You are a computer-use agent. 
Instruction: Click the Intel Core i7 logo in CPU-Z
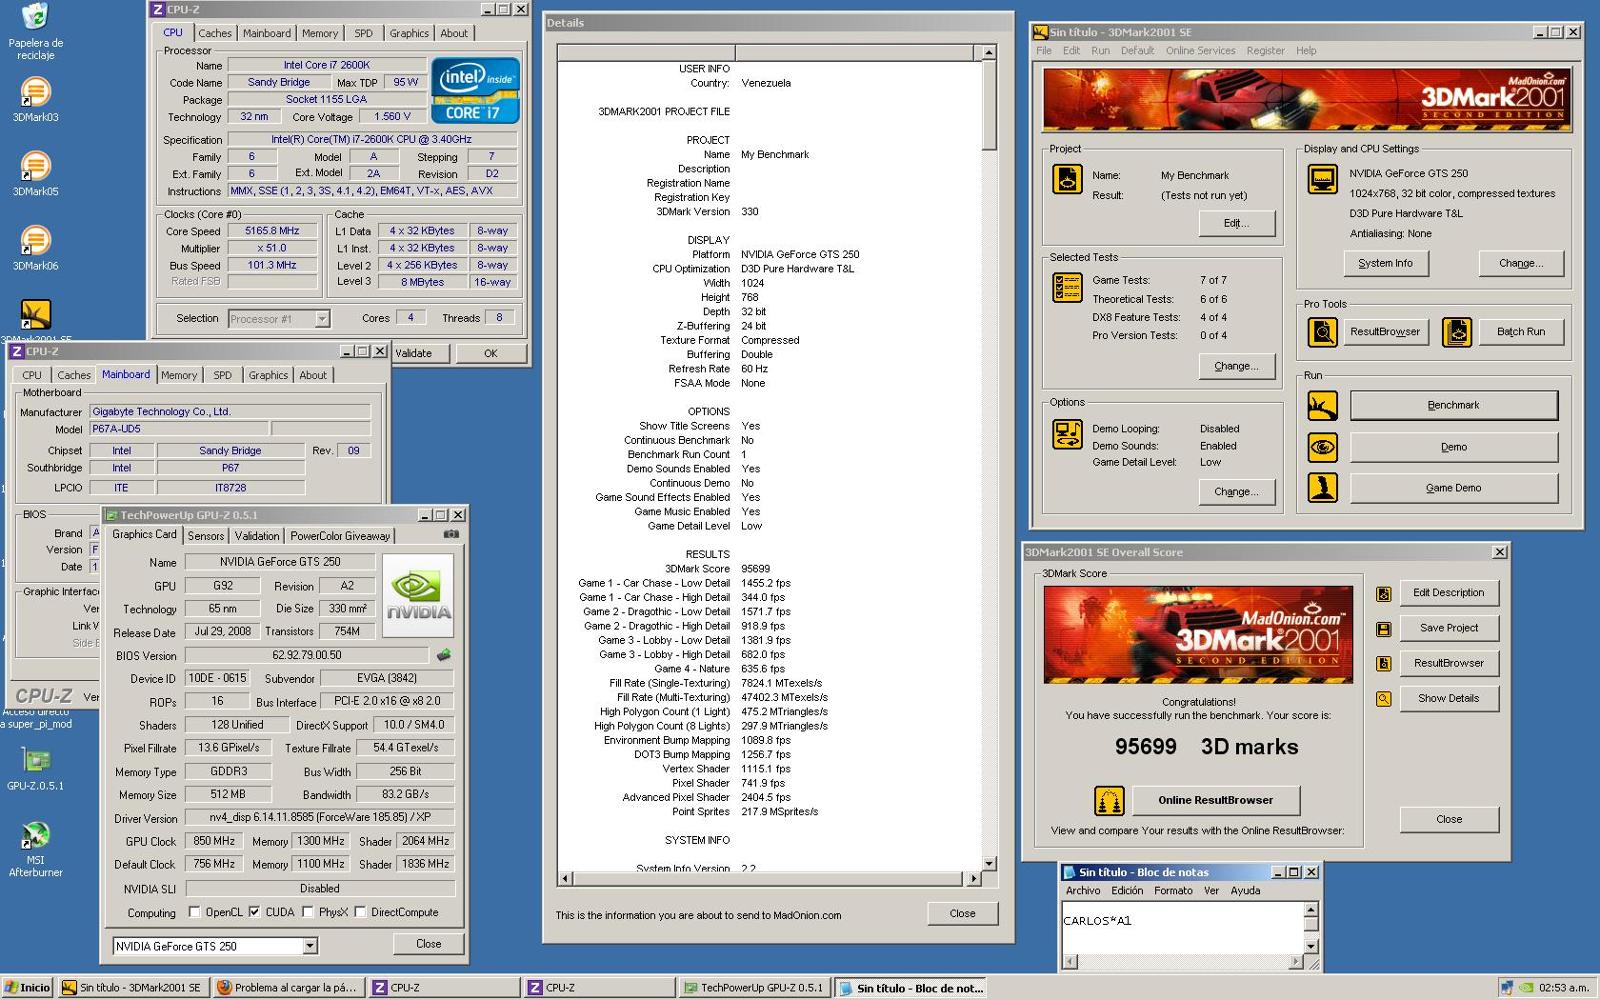(475, 90)
